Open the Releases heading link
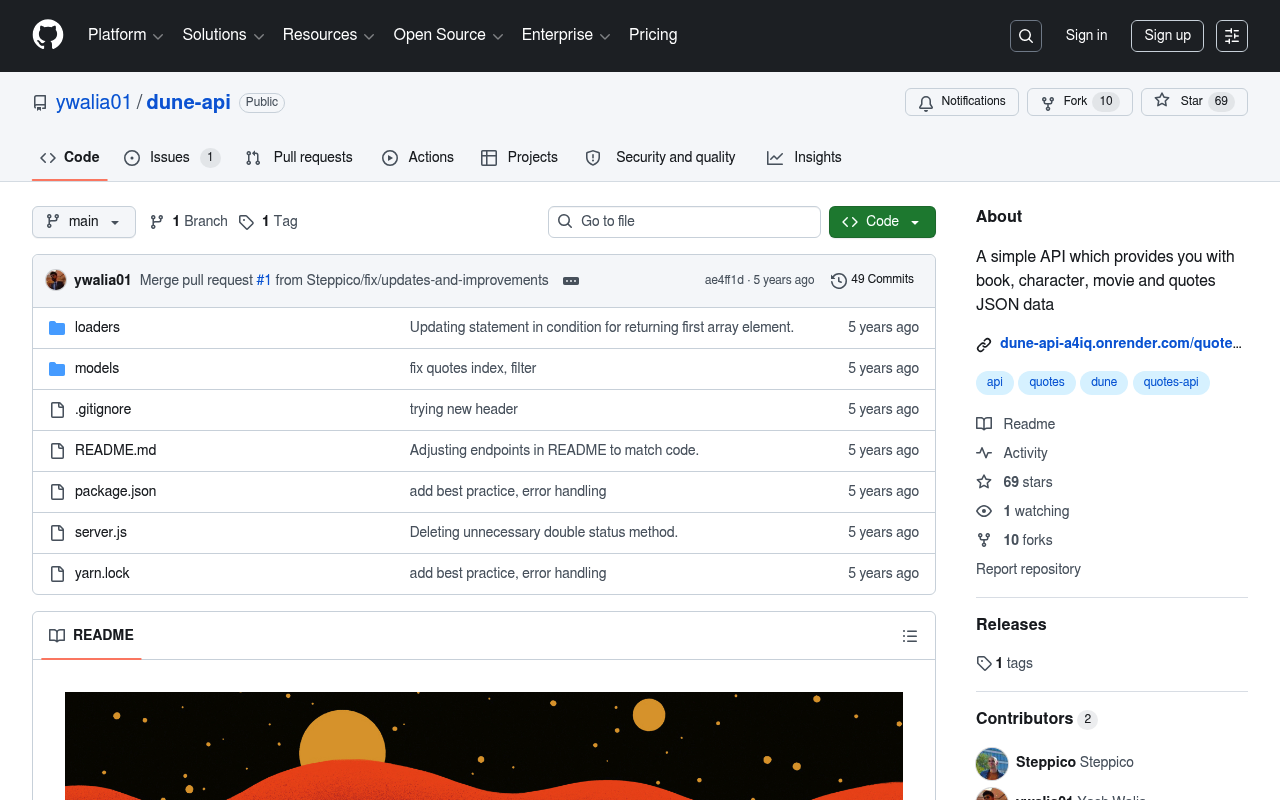The width and height of the screenshot is (1280, 800). click(1011, 624)
